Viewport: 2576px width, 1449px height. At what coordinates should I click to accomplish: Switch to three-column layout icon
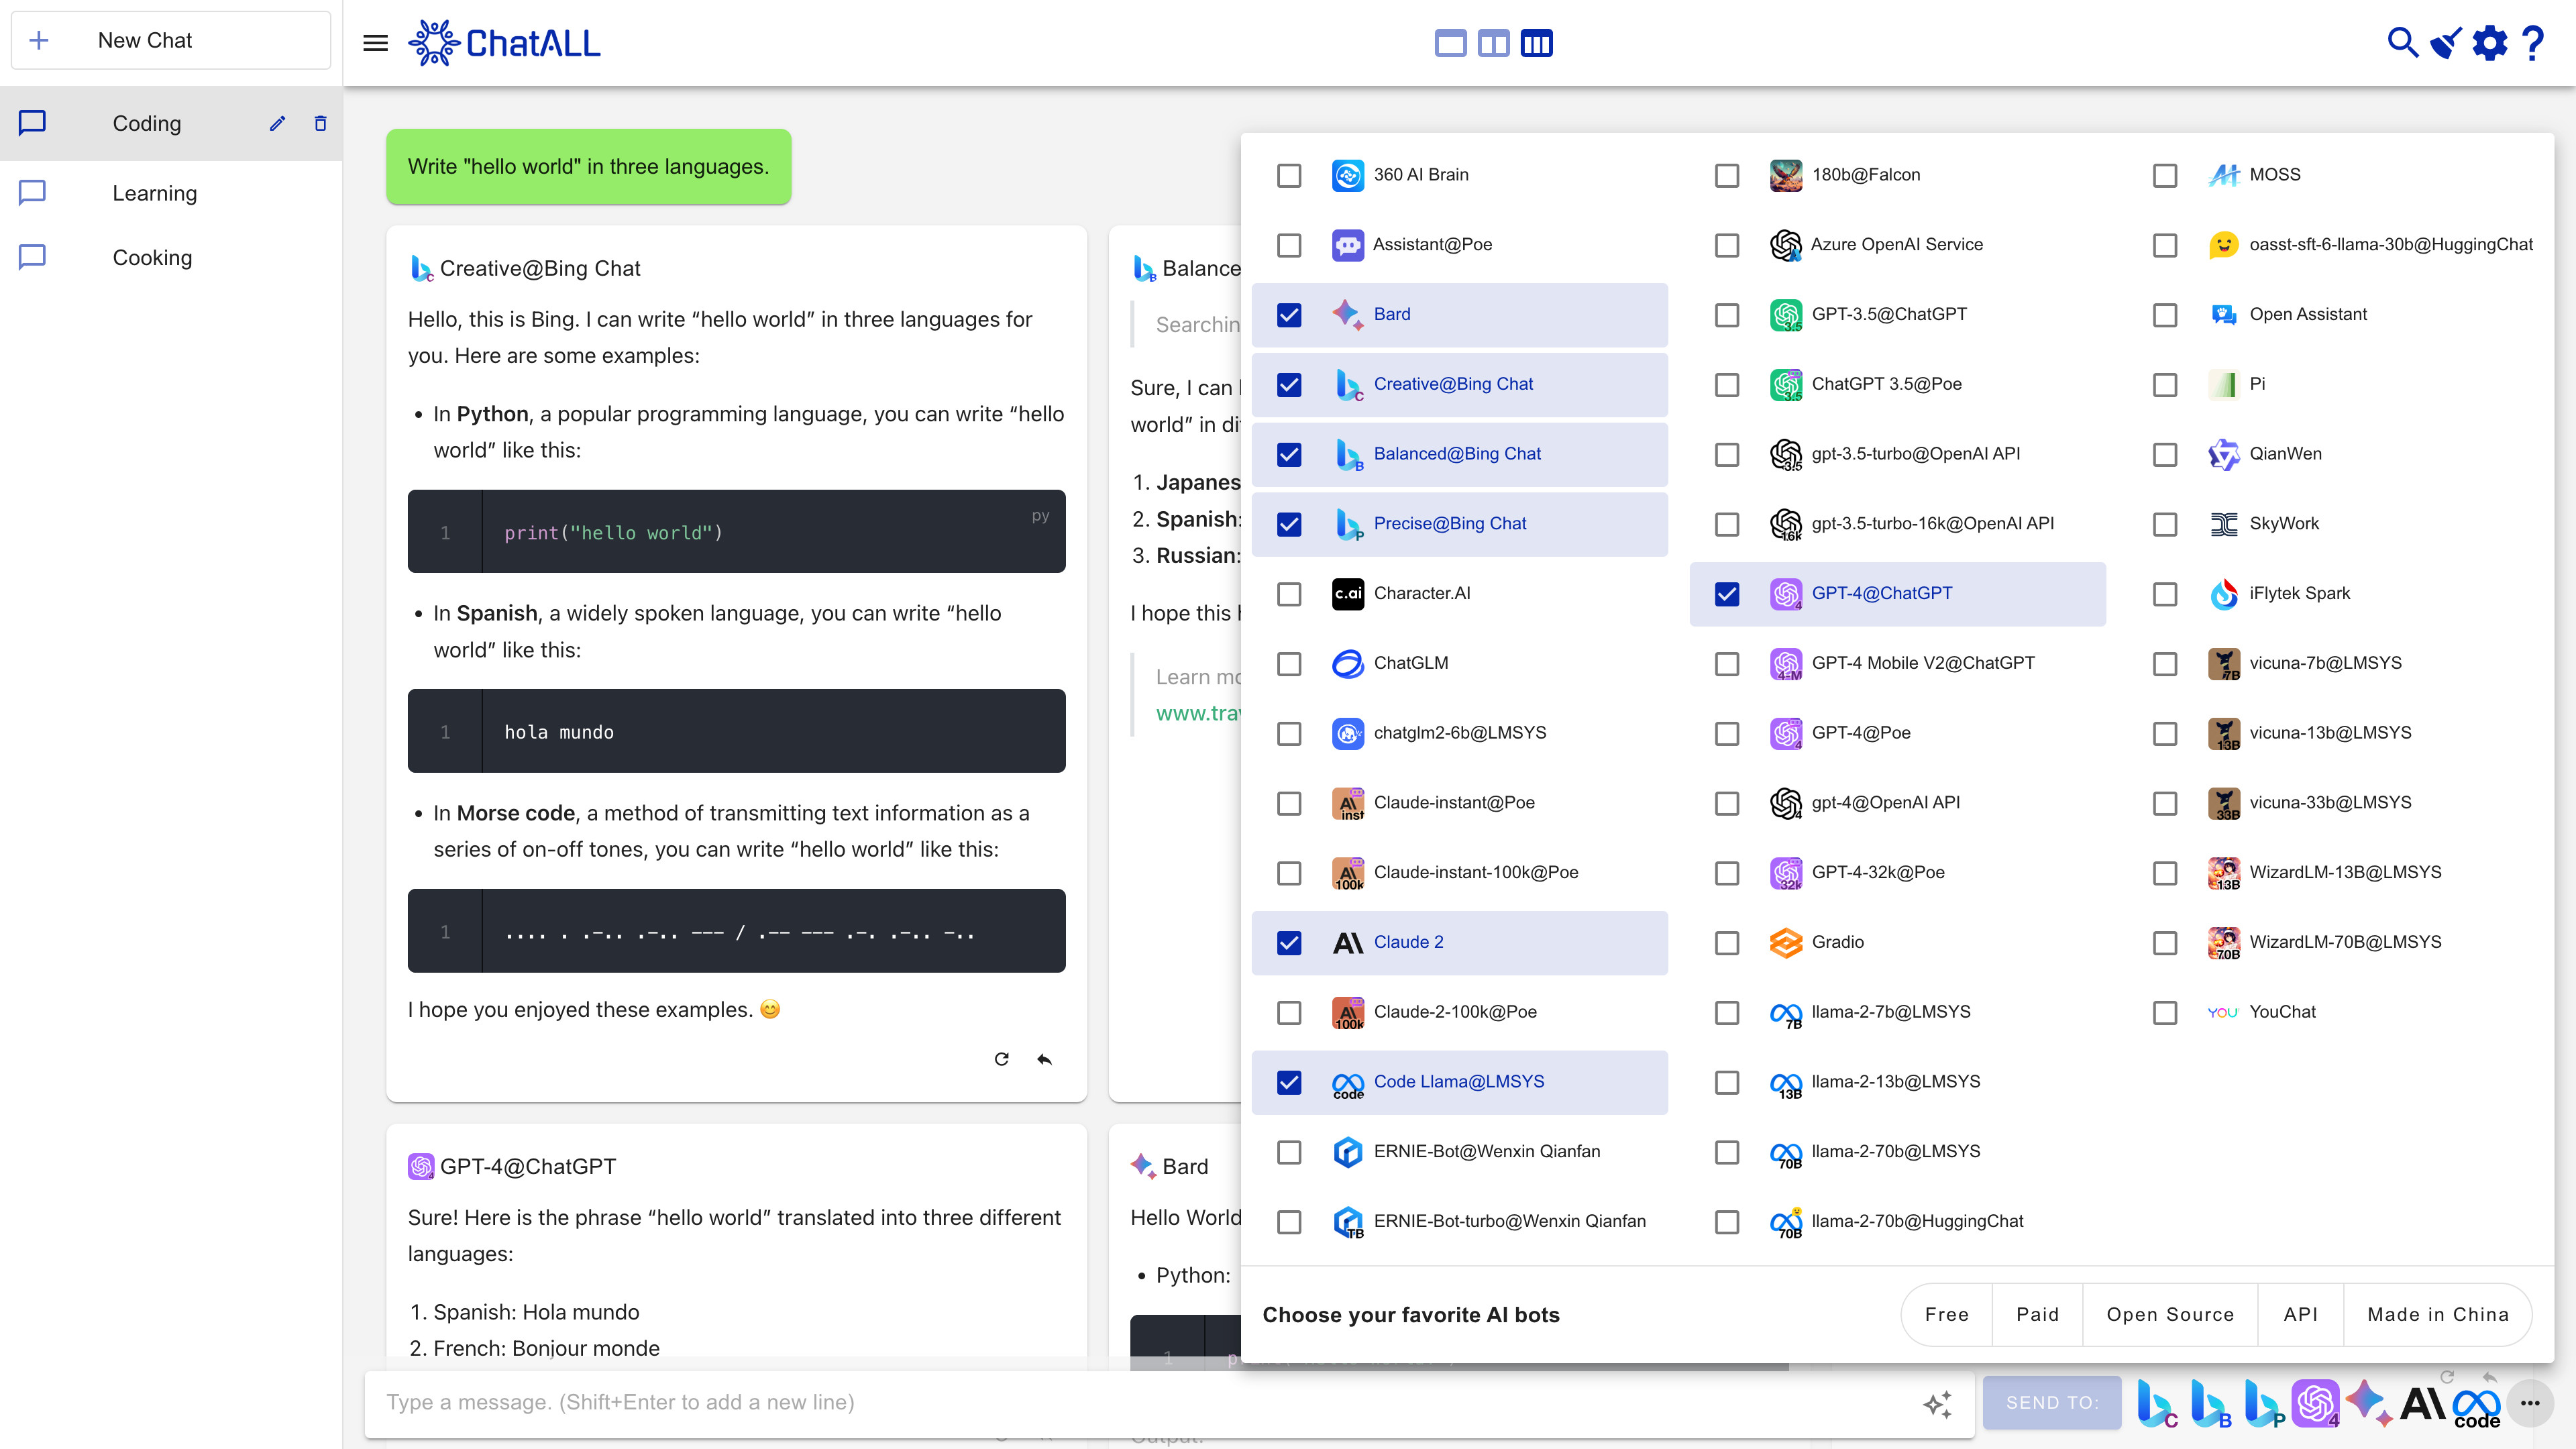click(1536, 43)
